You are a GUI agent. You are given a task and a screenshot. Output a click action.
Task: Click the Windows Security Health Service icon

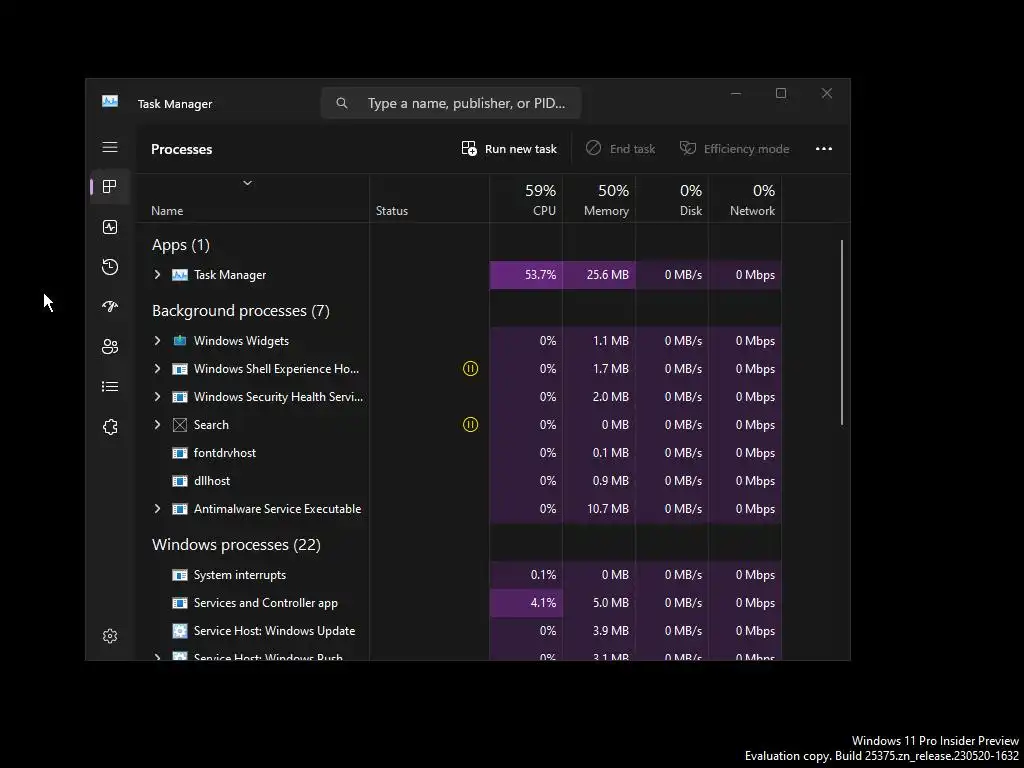click(x=180, y=396)
